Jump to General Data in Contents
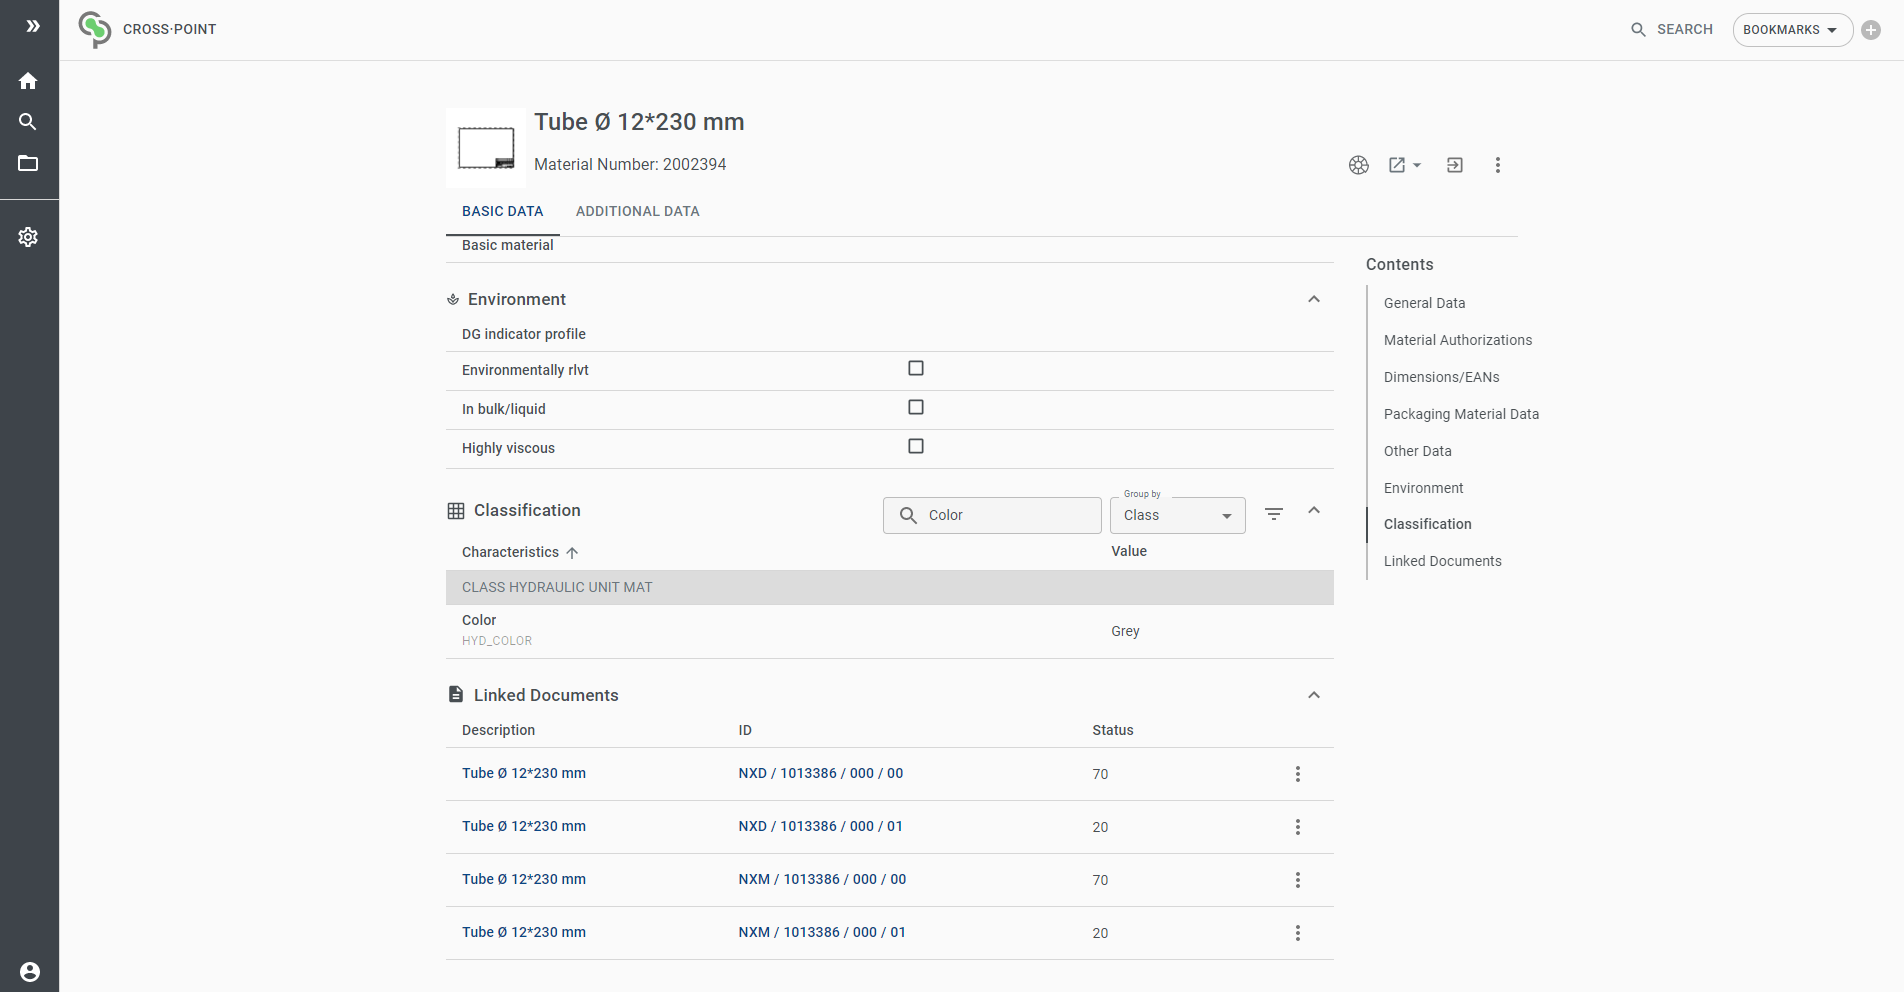This screenshot has width=1904, height=992. pyautogui.click(x=1424, y=303)
